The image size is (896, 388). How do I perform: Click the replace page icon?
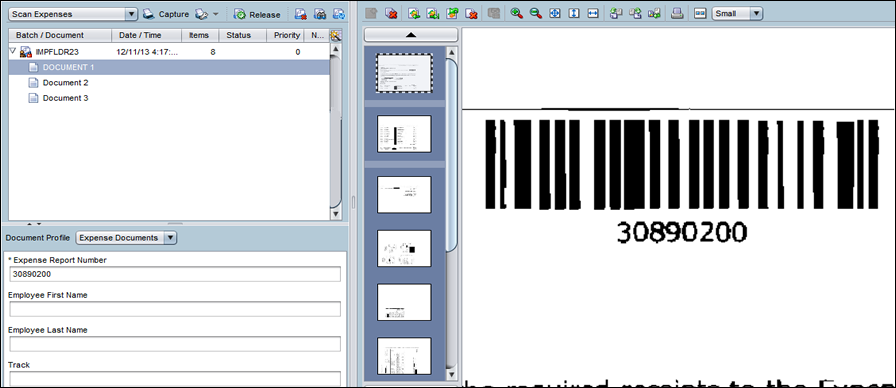click(452, 13)
